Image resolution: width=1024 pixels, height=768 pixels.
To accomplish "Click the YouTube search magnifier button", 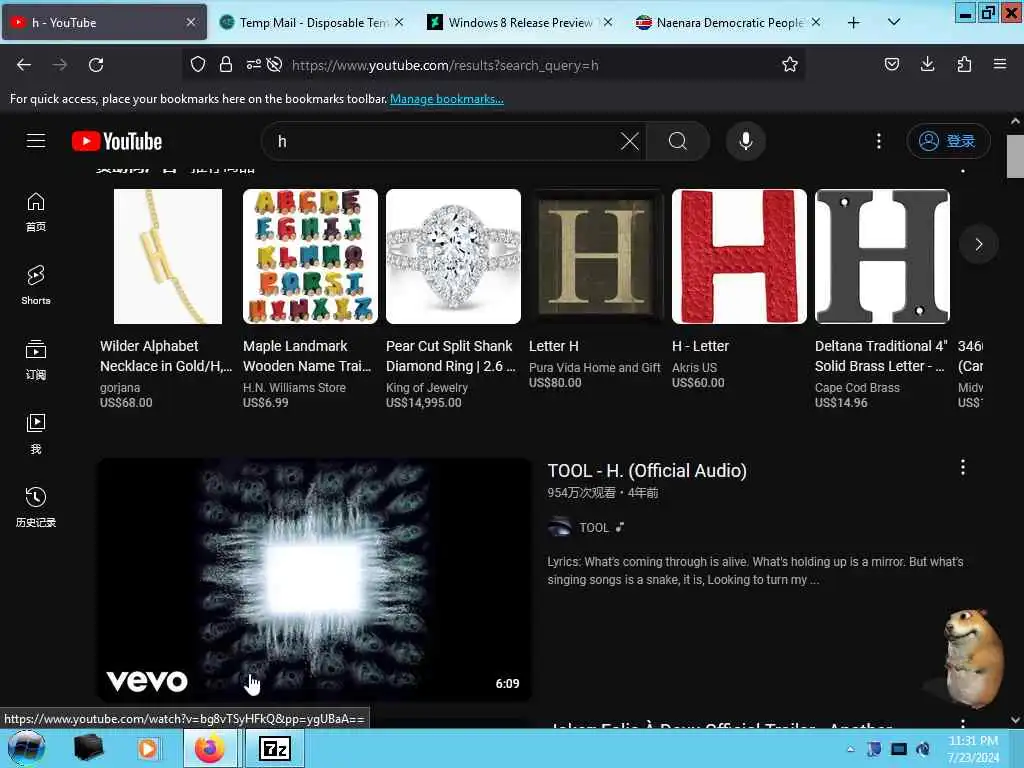I will pyautogui.click(x=678, y=141).
